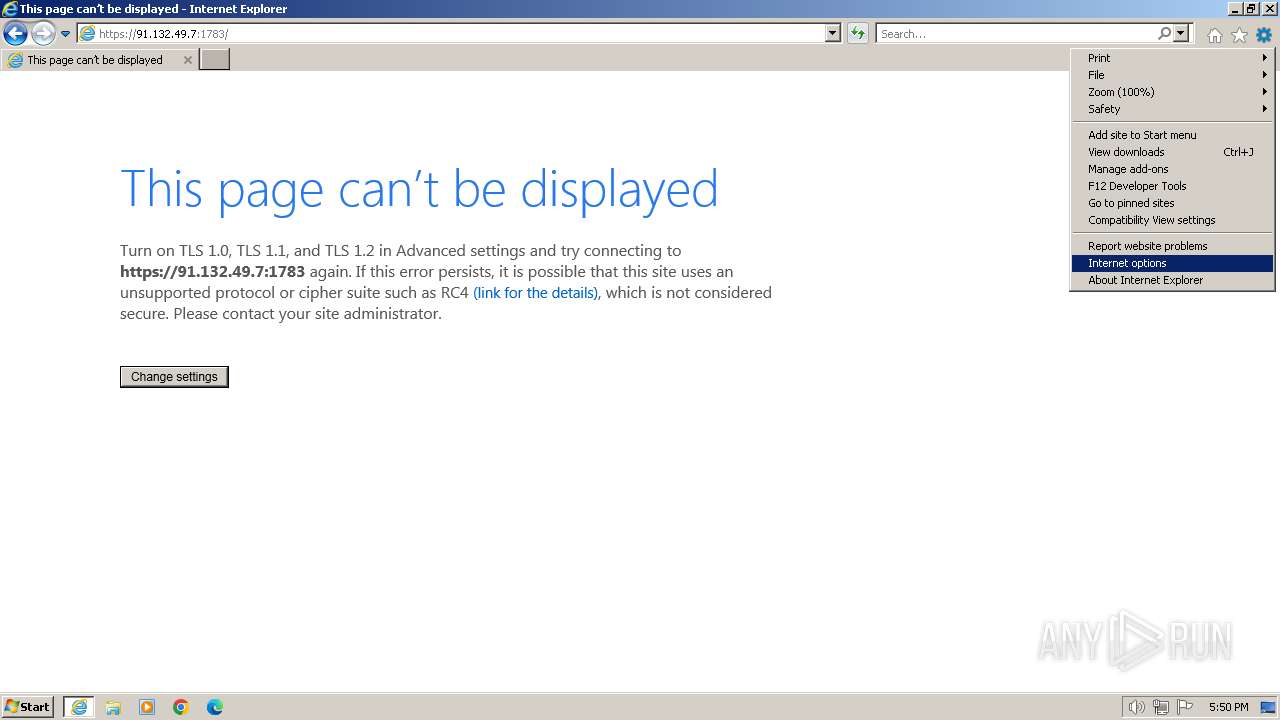Open Compatibility View settings
Screen dimensions: 1280x720
(1172, 220)
